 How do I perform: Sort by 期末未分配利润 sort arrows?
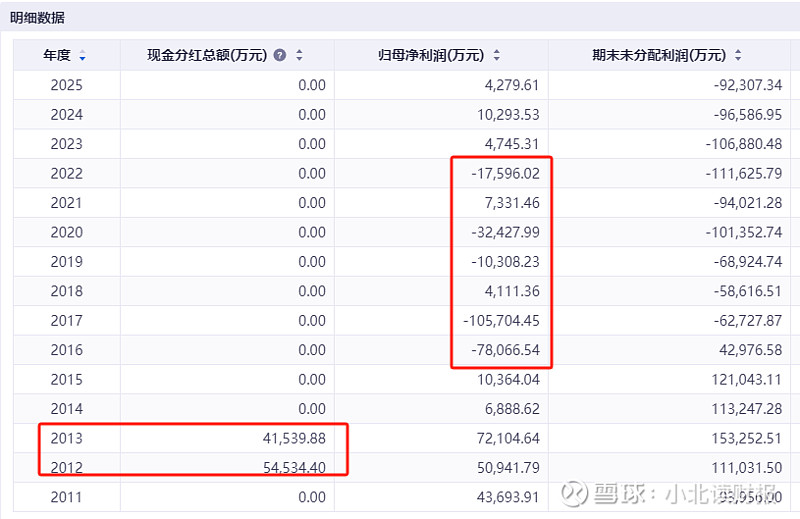tap(738, 55)
